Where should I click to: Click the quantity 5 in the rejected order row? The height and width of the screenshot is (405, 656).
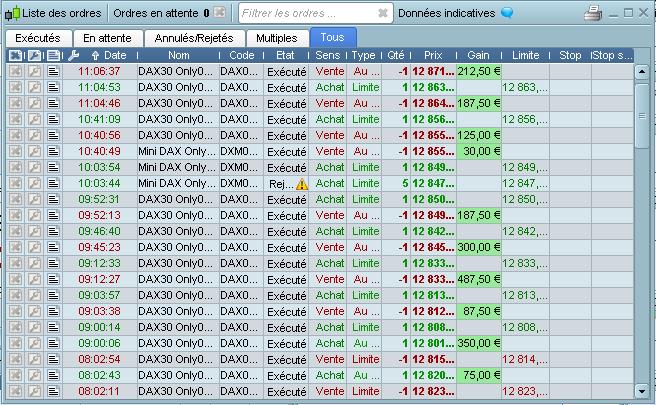405,183
